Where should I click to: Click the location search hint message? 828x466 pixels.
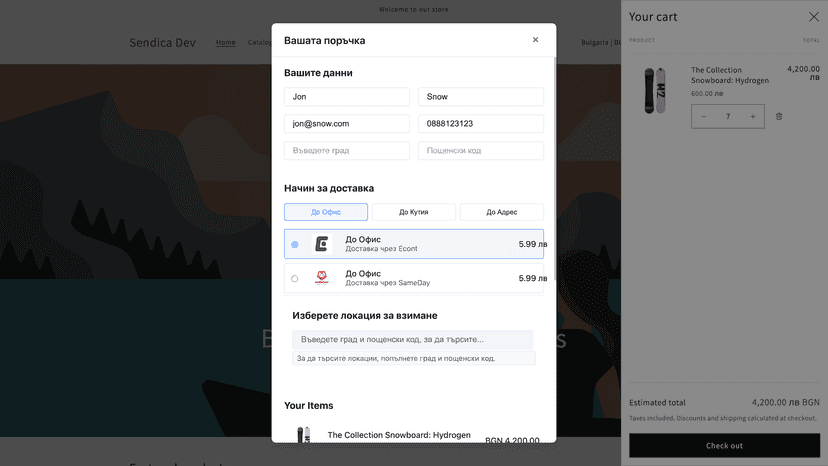coord(413,358)
